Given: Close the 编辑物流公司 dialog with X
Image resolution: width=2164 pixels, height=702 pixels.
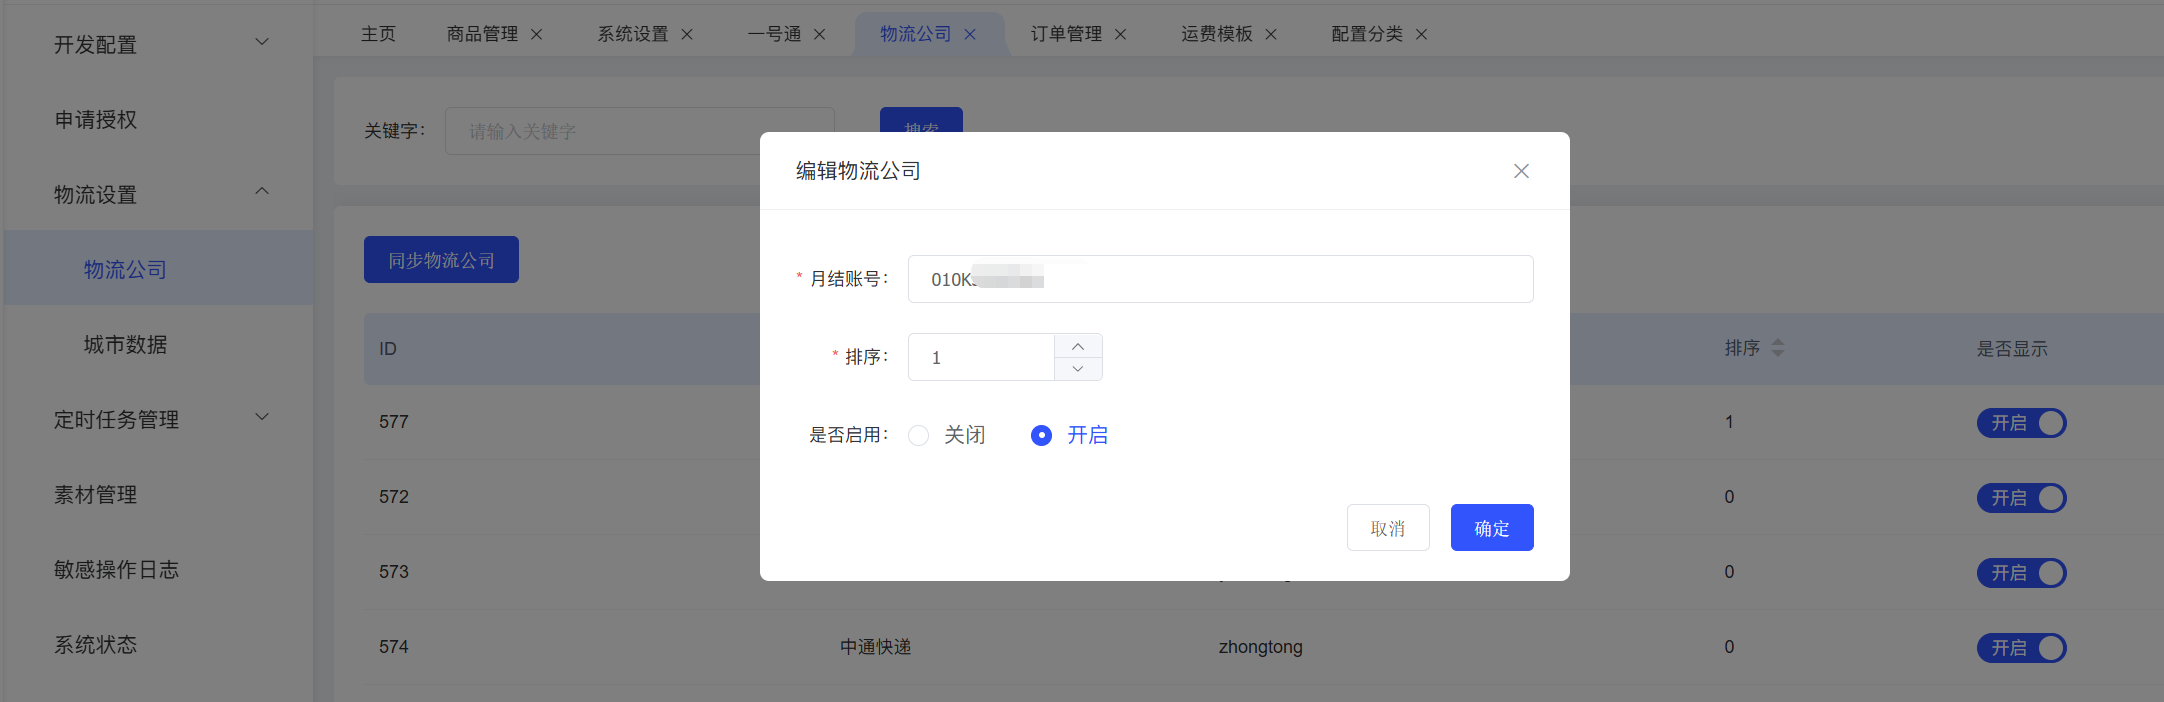Looking at the screenshot, I should 1521,171.
